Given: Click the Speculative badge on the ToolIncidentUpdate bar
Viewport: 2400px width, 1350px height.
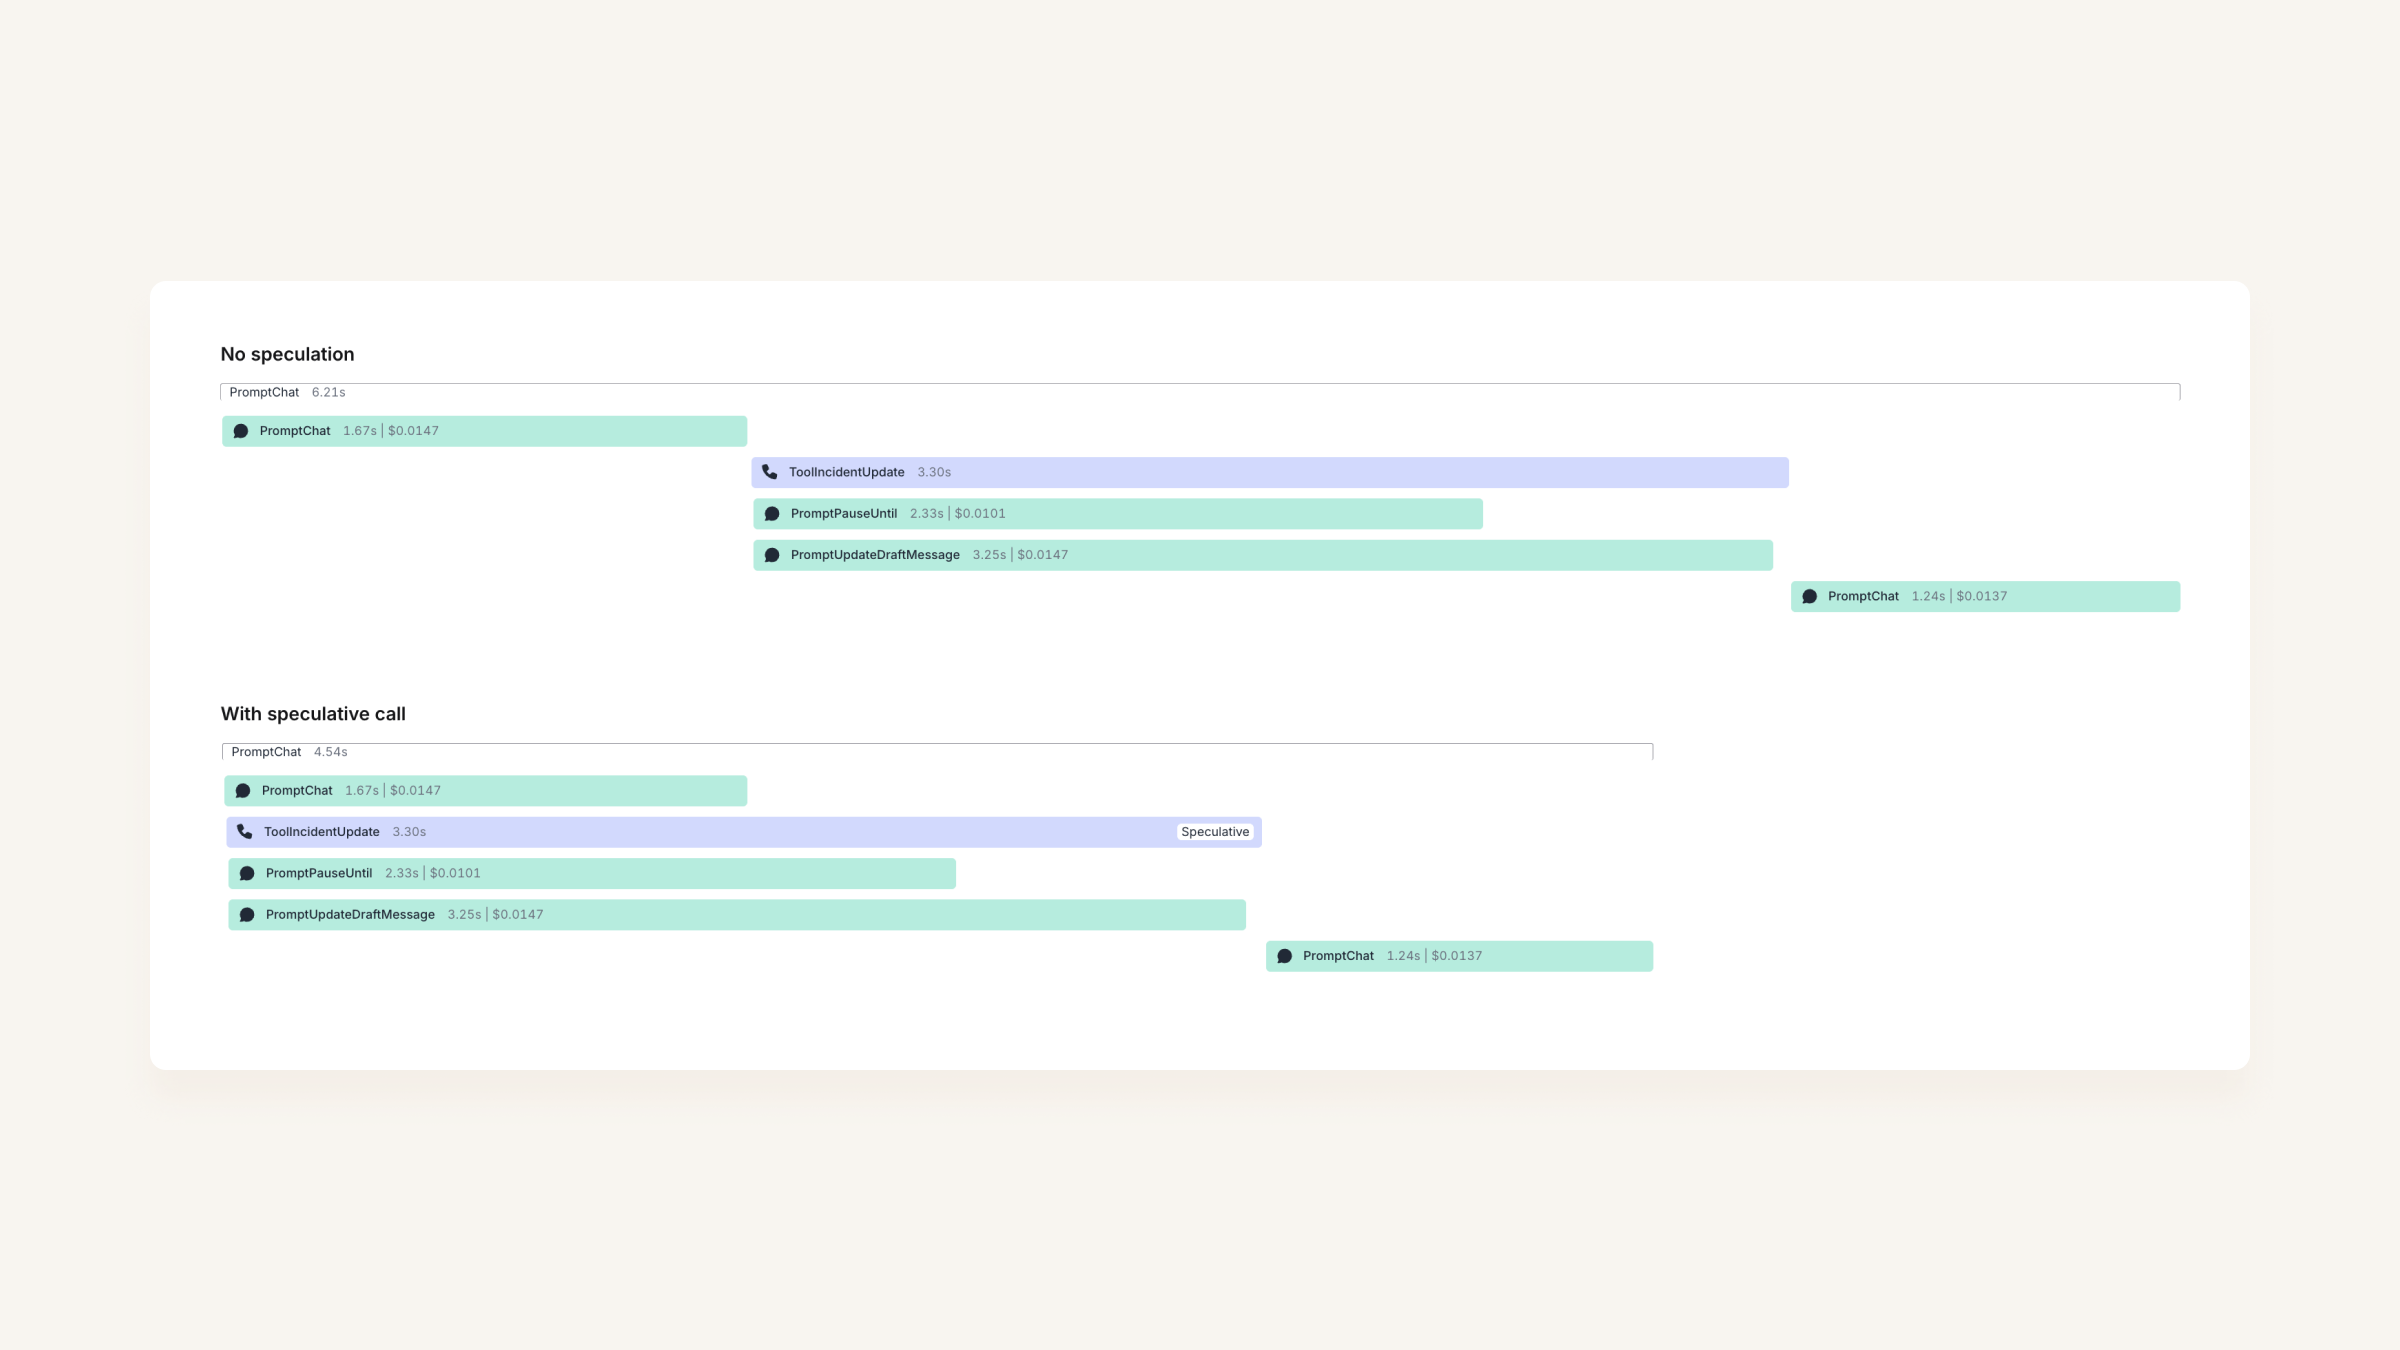Looking at the screenshot, I should tap(1215, 832).
